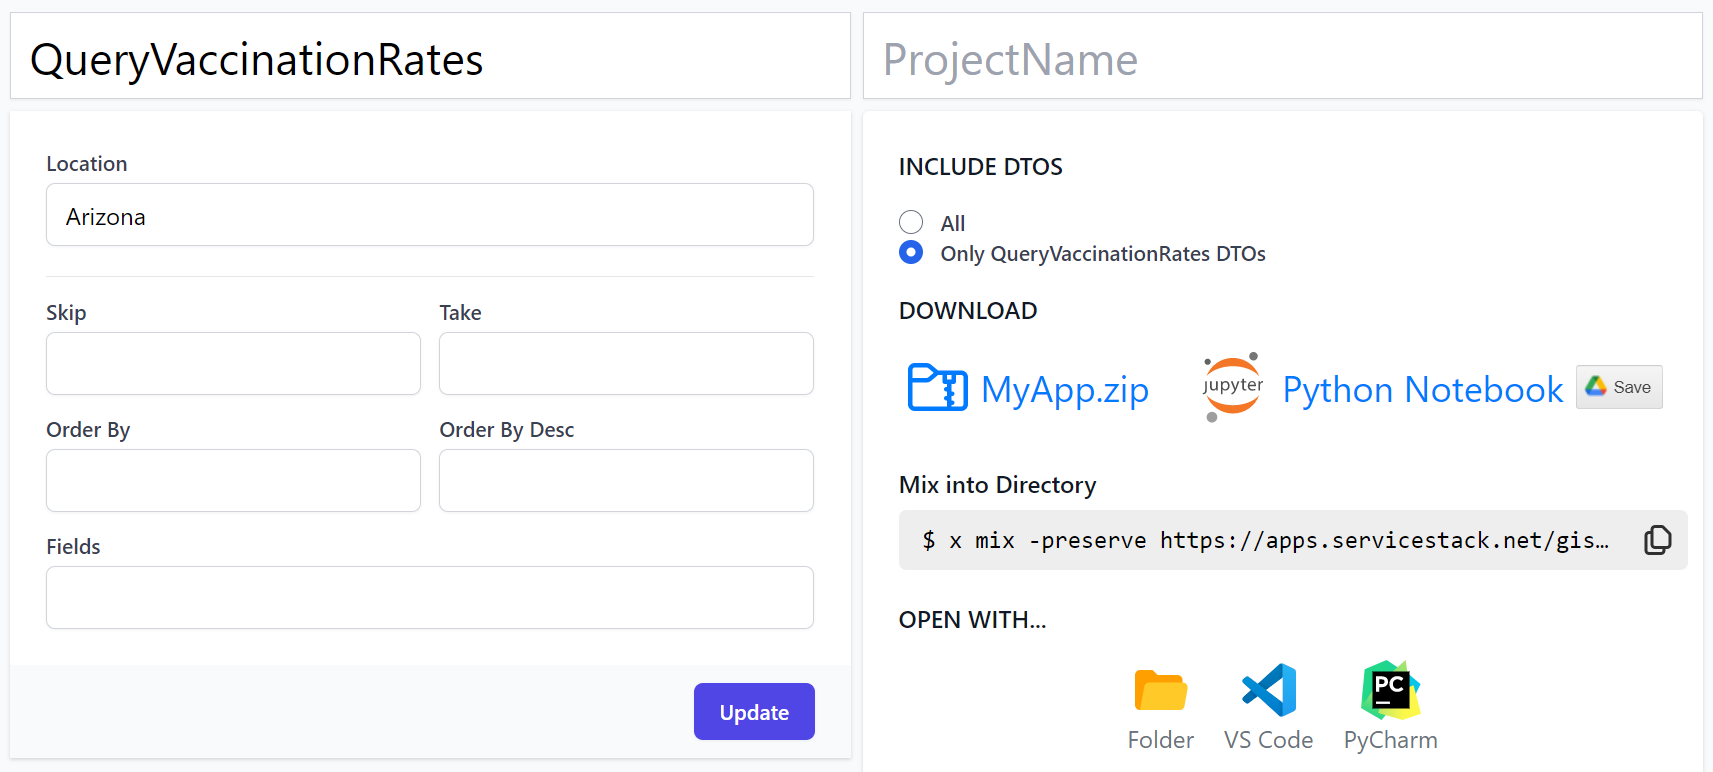Click the Order By Desc input field
The height and width of the screenshot is (772, 1713).
[x=626, y=481]
